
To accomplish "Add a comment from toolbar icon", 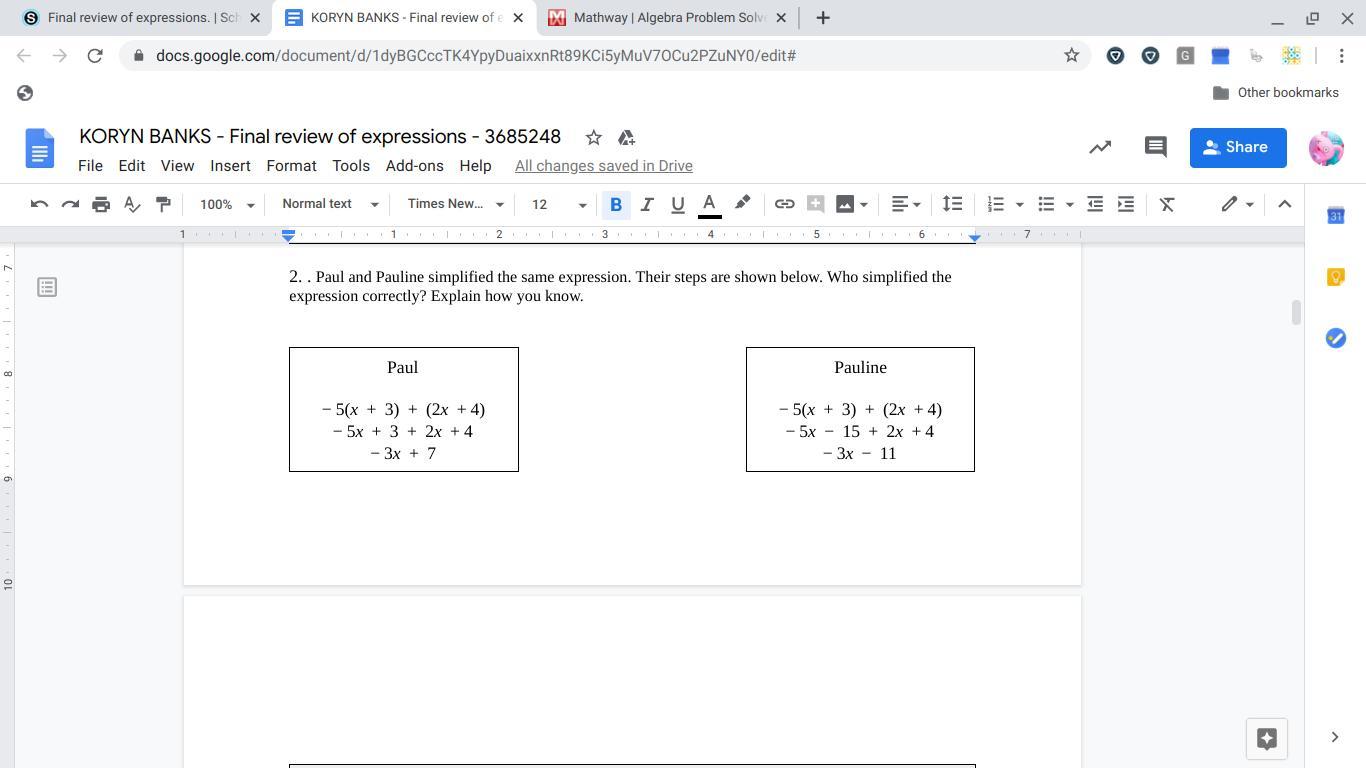I will pyautogui.click(x=815, y=204).
